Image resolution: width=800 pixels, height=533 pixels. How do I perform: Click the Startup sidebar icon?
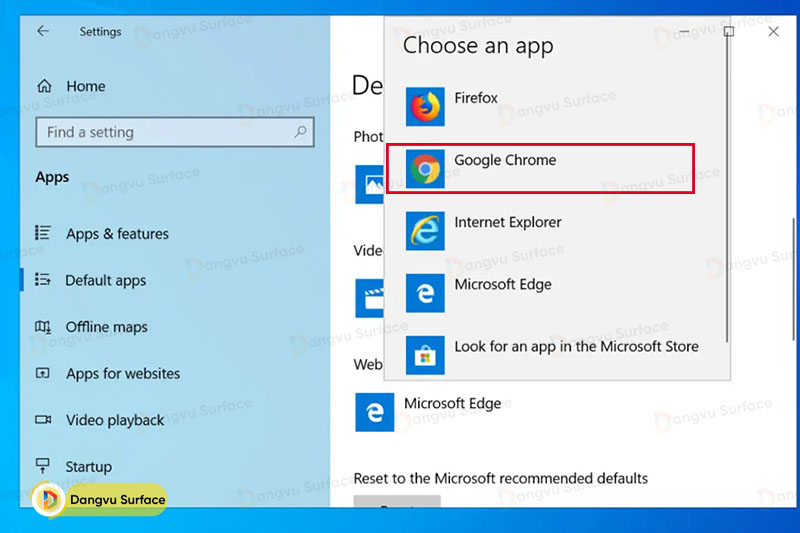[43, 465]
